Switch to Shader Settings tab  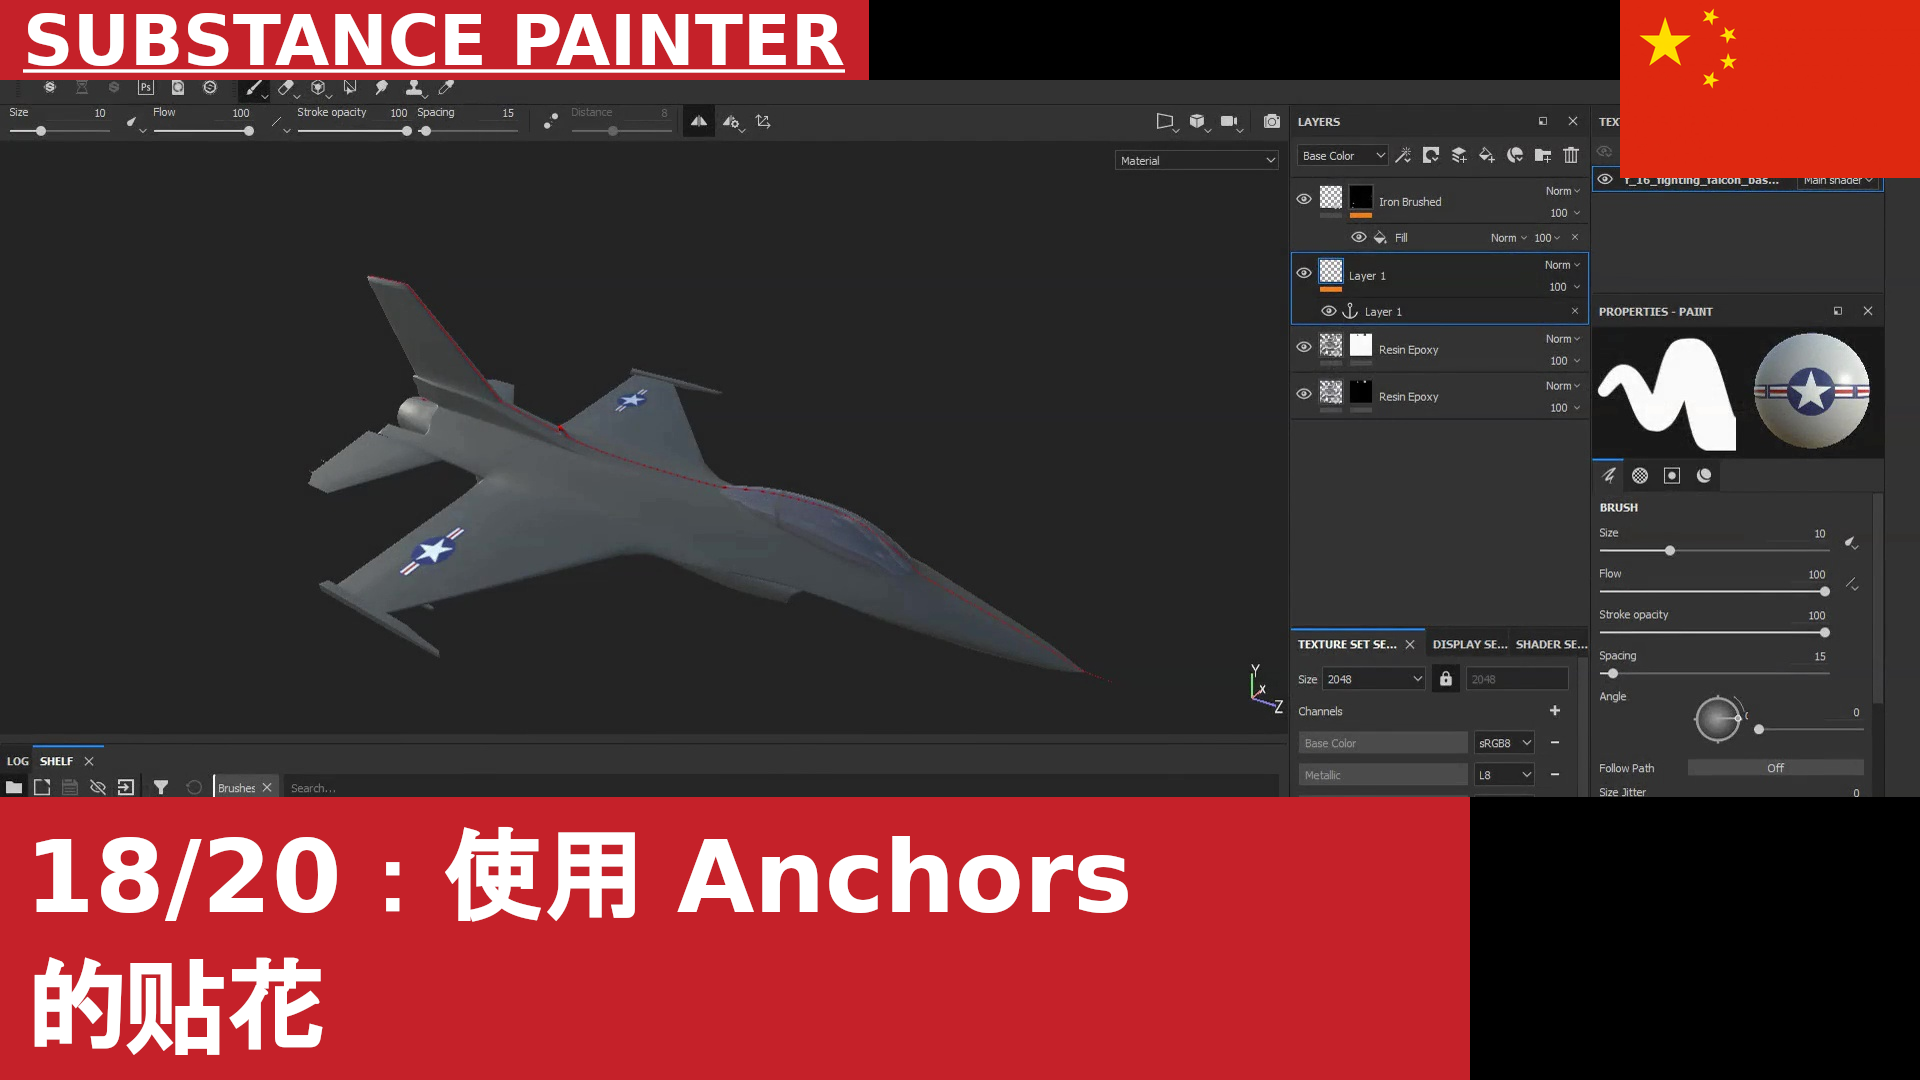click(1551, 645)
